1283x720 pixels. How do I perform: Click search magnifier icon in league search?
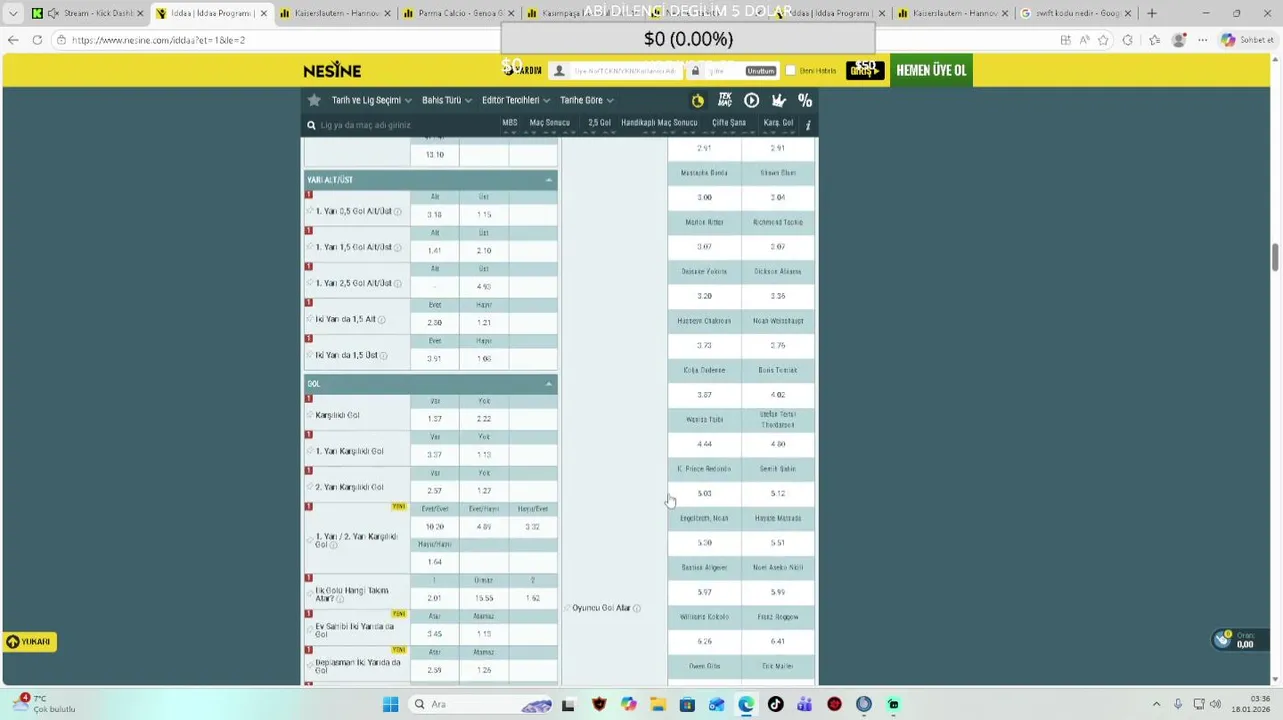tap(311, 125)
